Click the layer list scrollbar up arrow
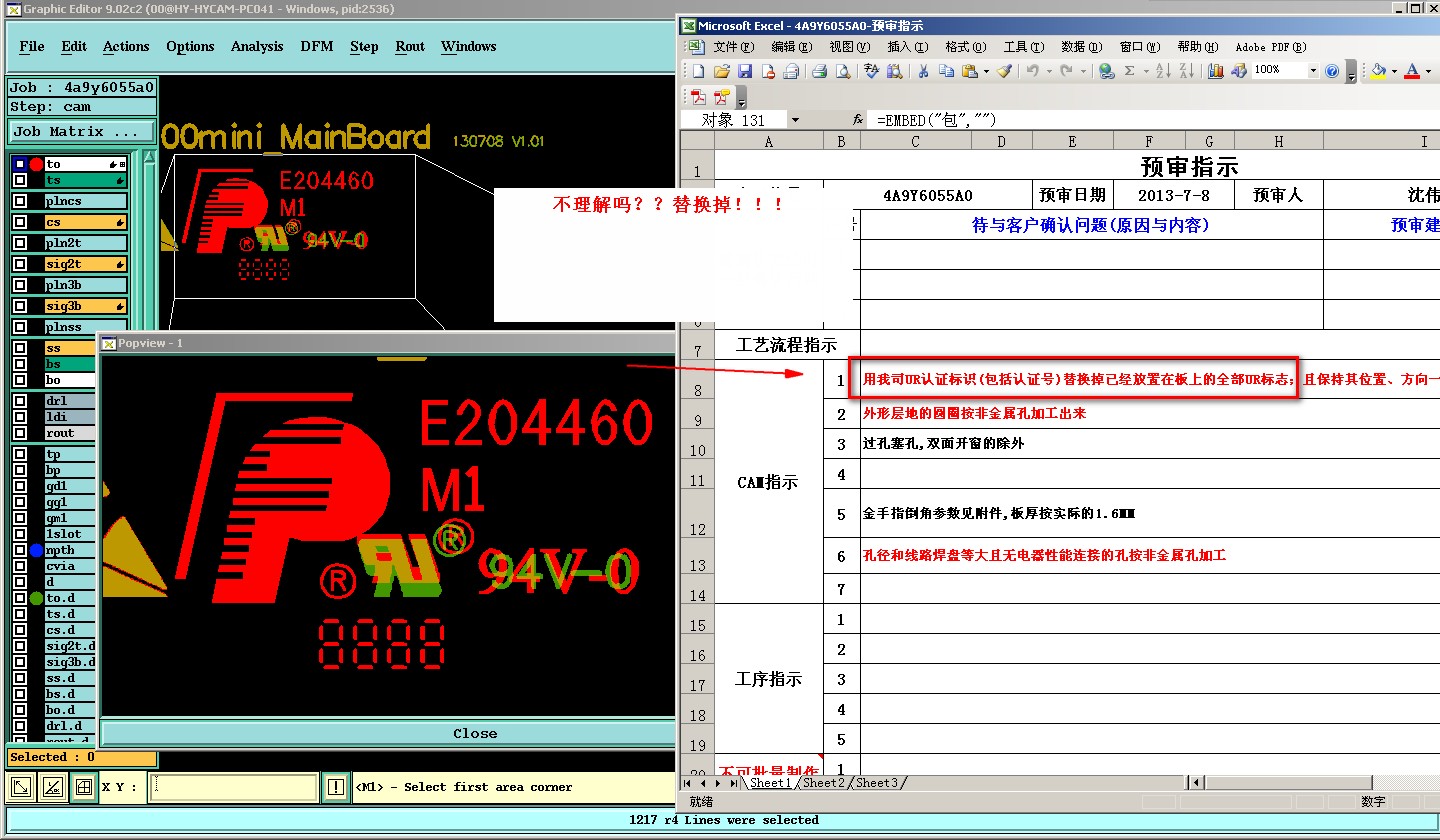The height and width of the screenshot is (840, 1440). tap(150, 159)
